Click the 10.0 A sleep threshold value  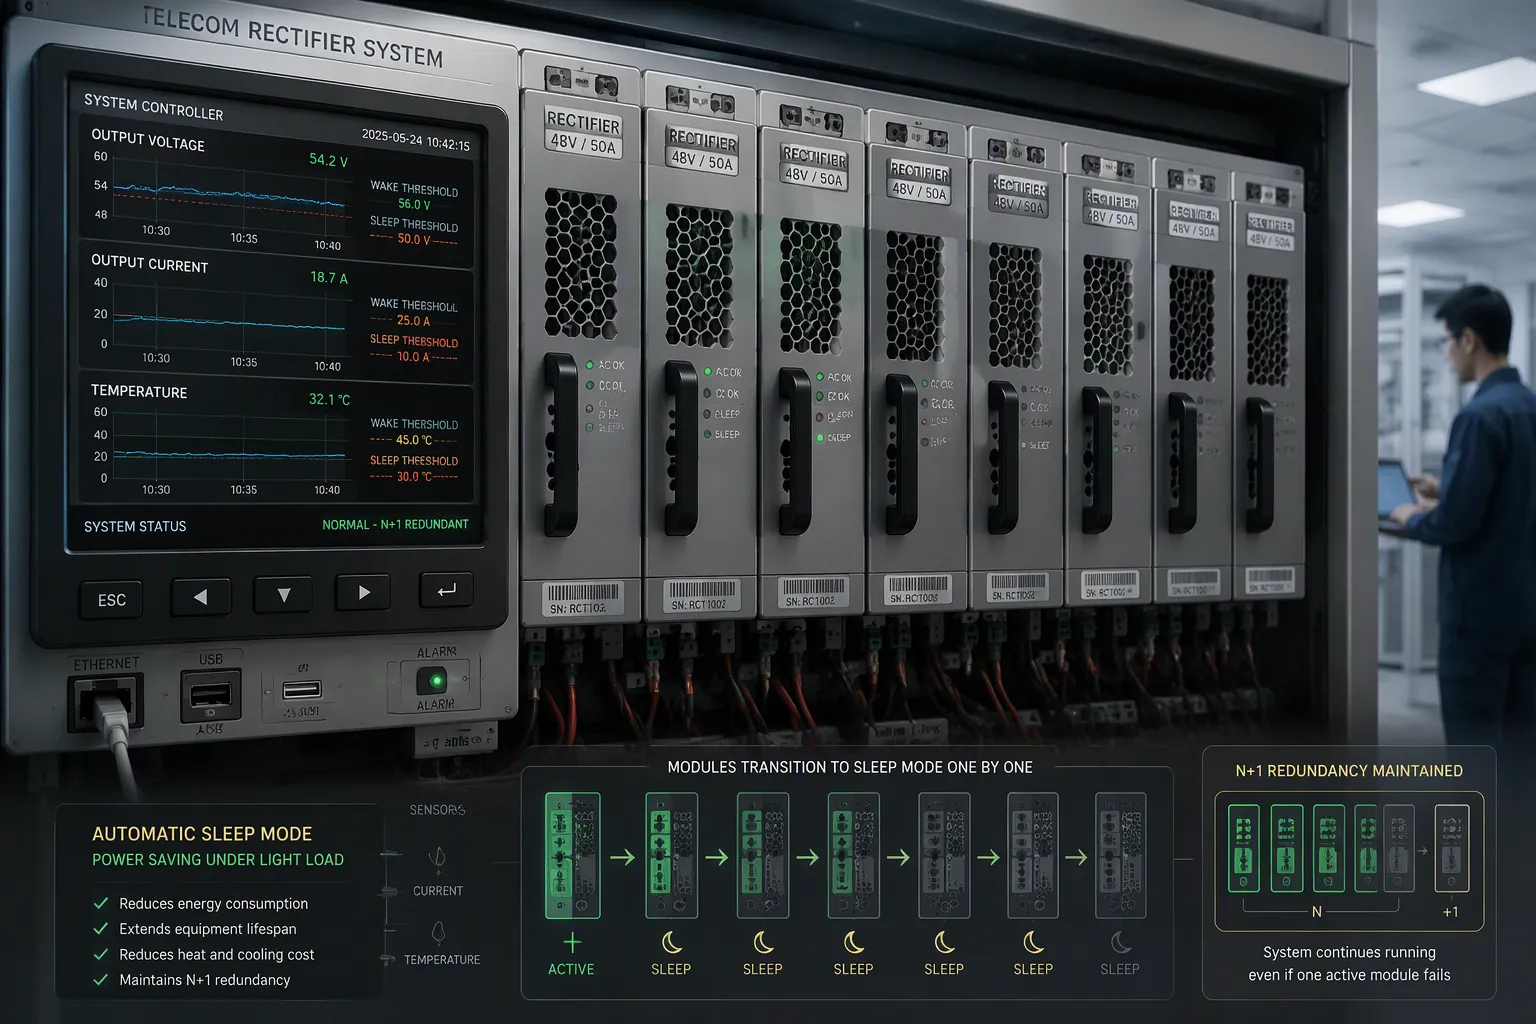coord(413,356)
